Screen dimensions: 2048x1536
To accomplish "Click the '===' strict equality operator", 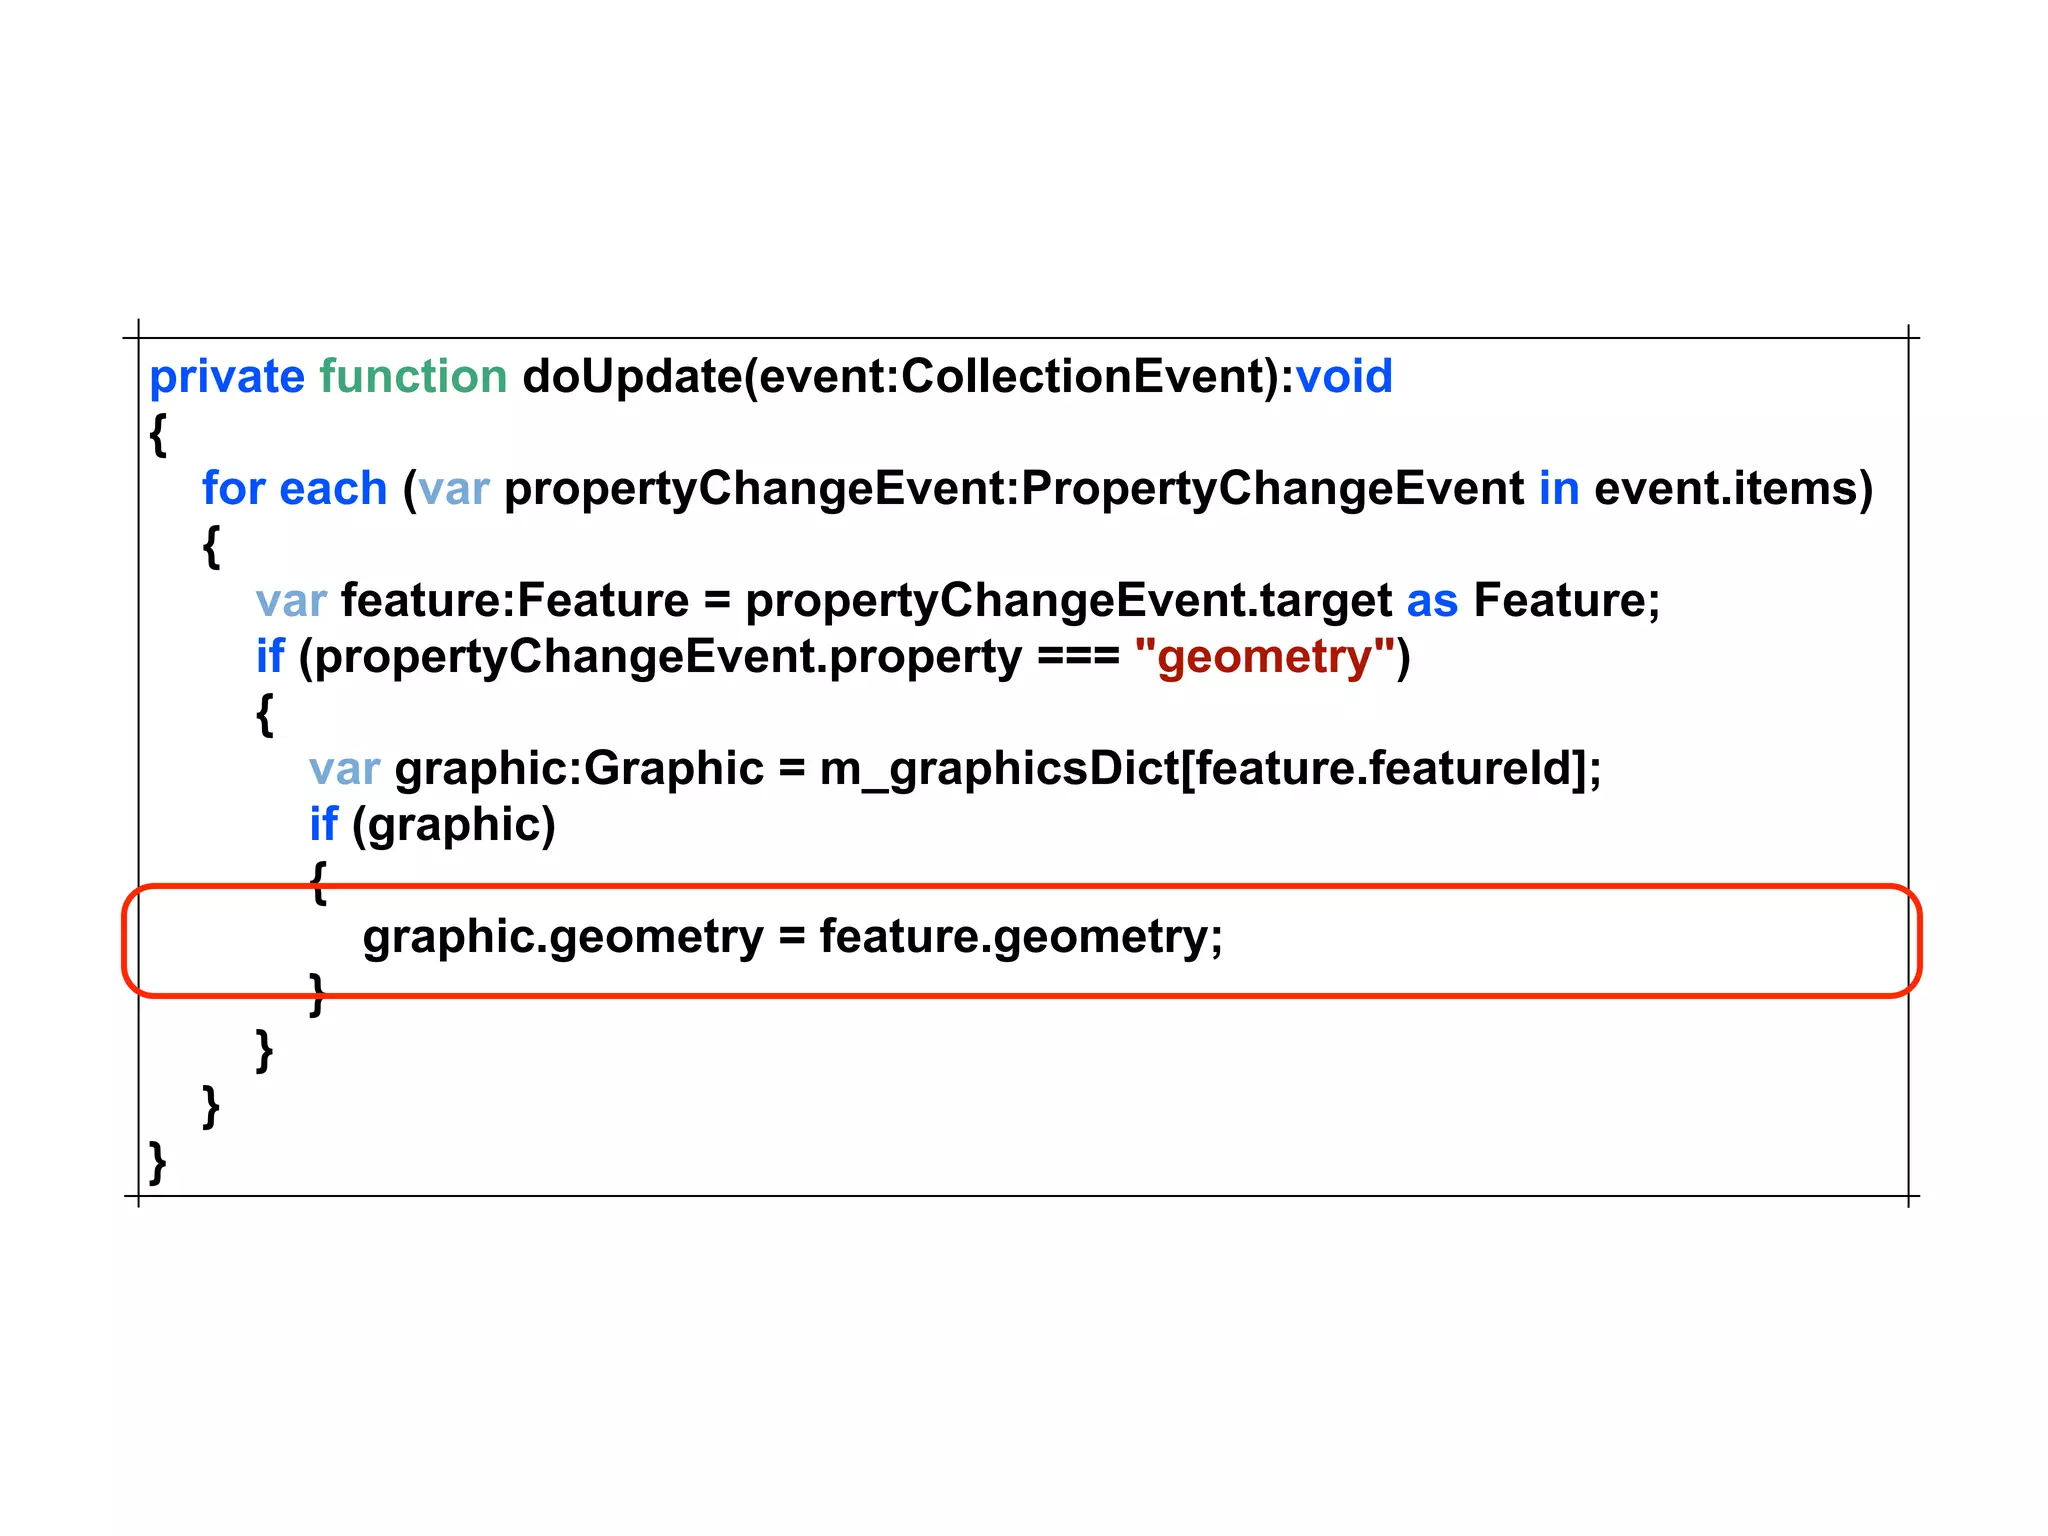I will click(x=1077, y=657).
